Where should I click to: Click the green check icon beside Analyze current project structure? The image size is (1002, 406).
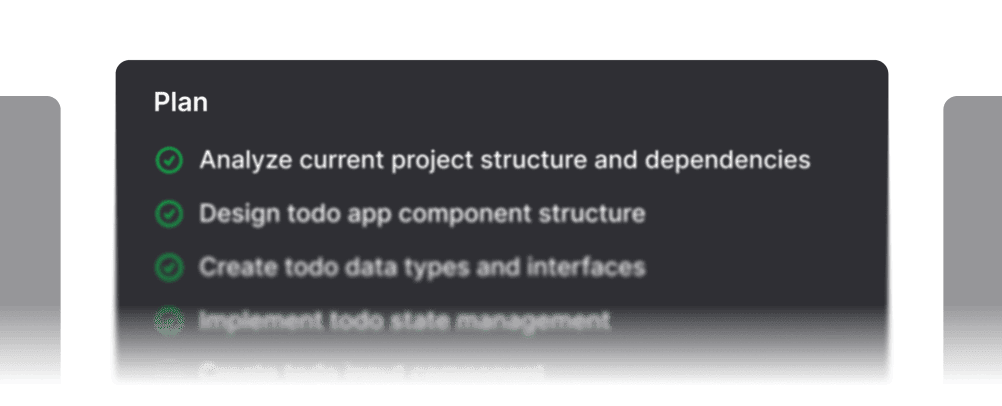[x=169, y=160]
